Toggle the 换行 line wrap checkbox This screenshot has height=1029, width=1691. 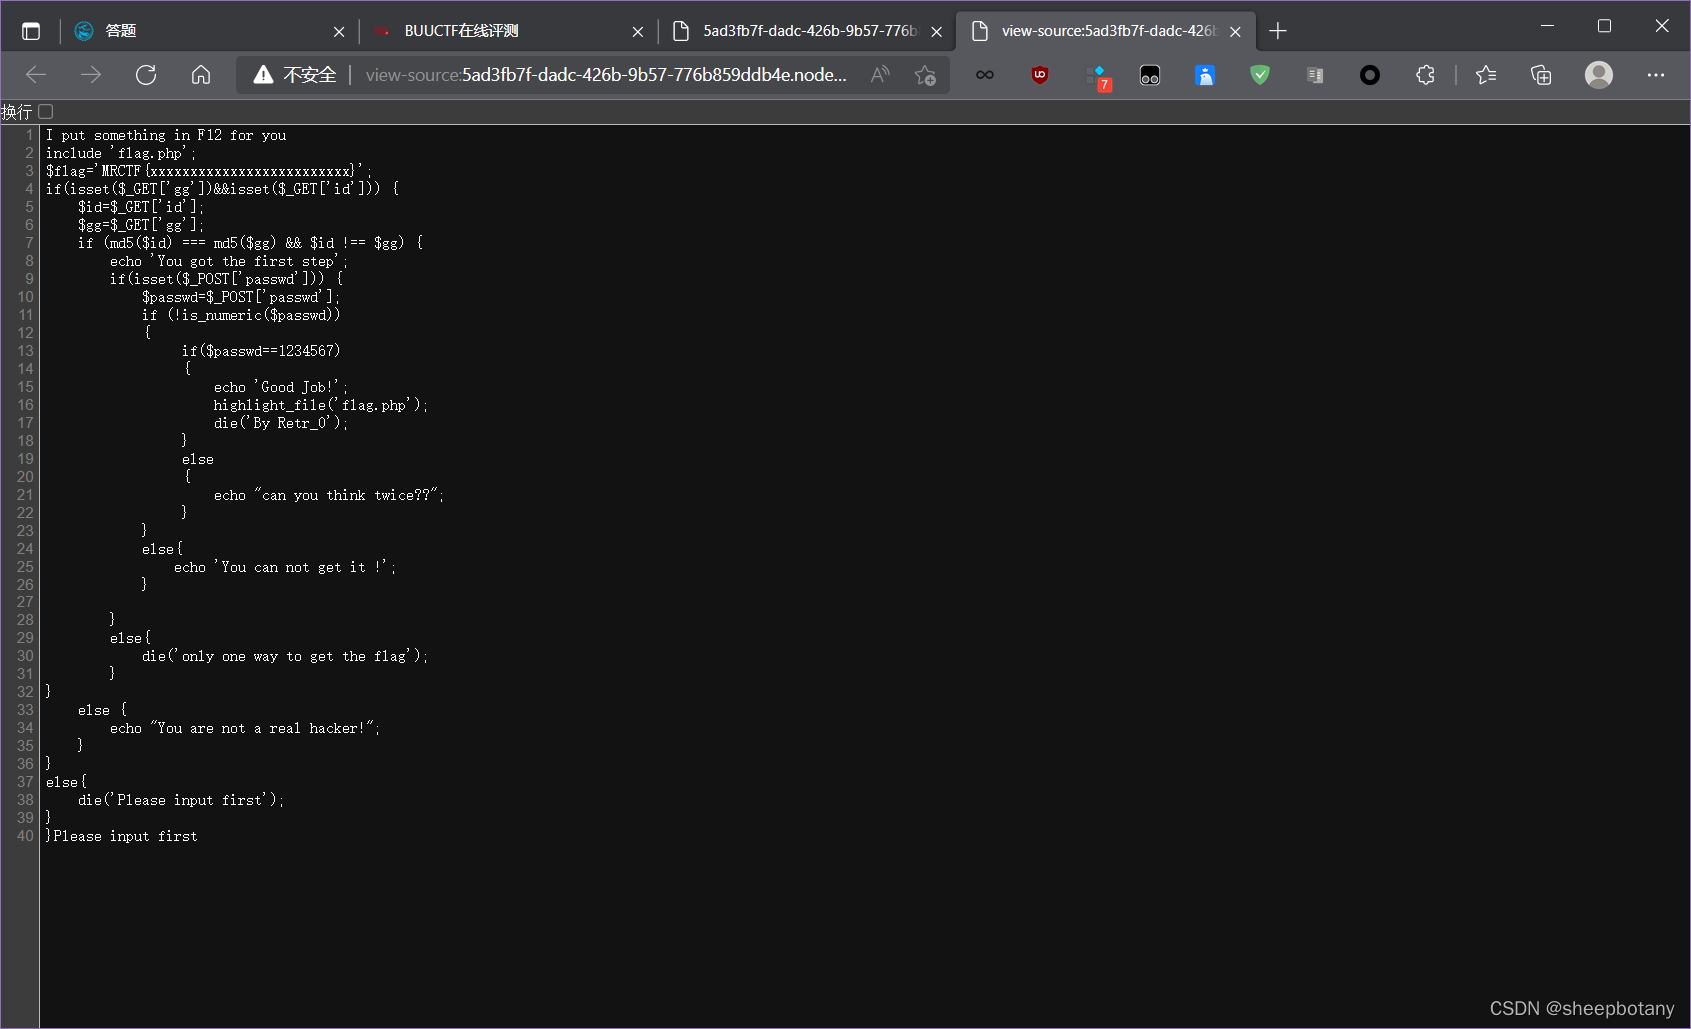coord(46,112)
